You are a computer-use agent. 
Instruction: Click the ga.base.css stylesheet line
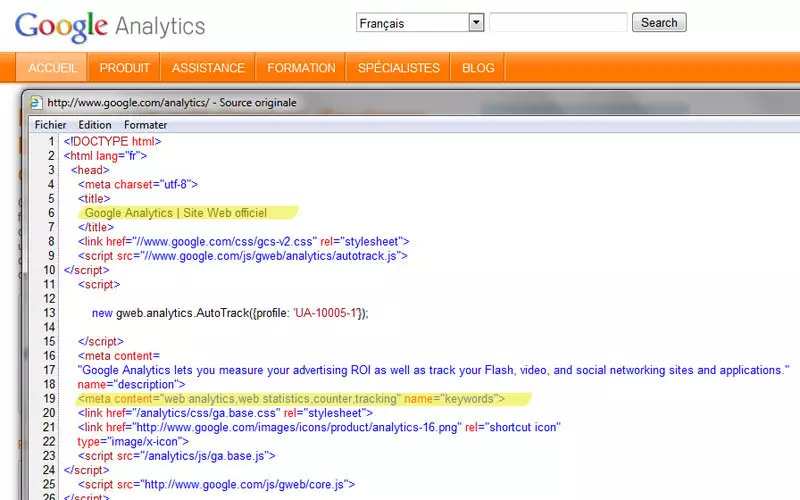225,413
